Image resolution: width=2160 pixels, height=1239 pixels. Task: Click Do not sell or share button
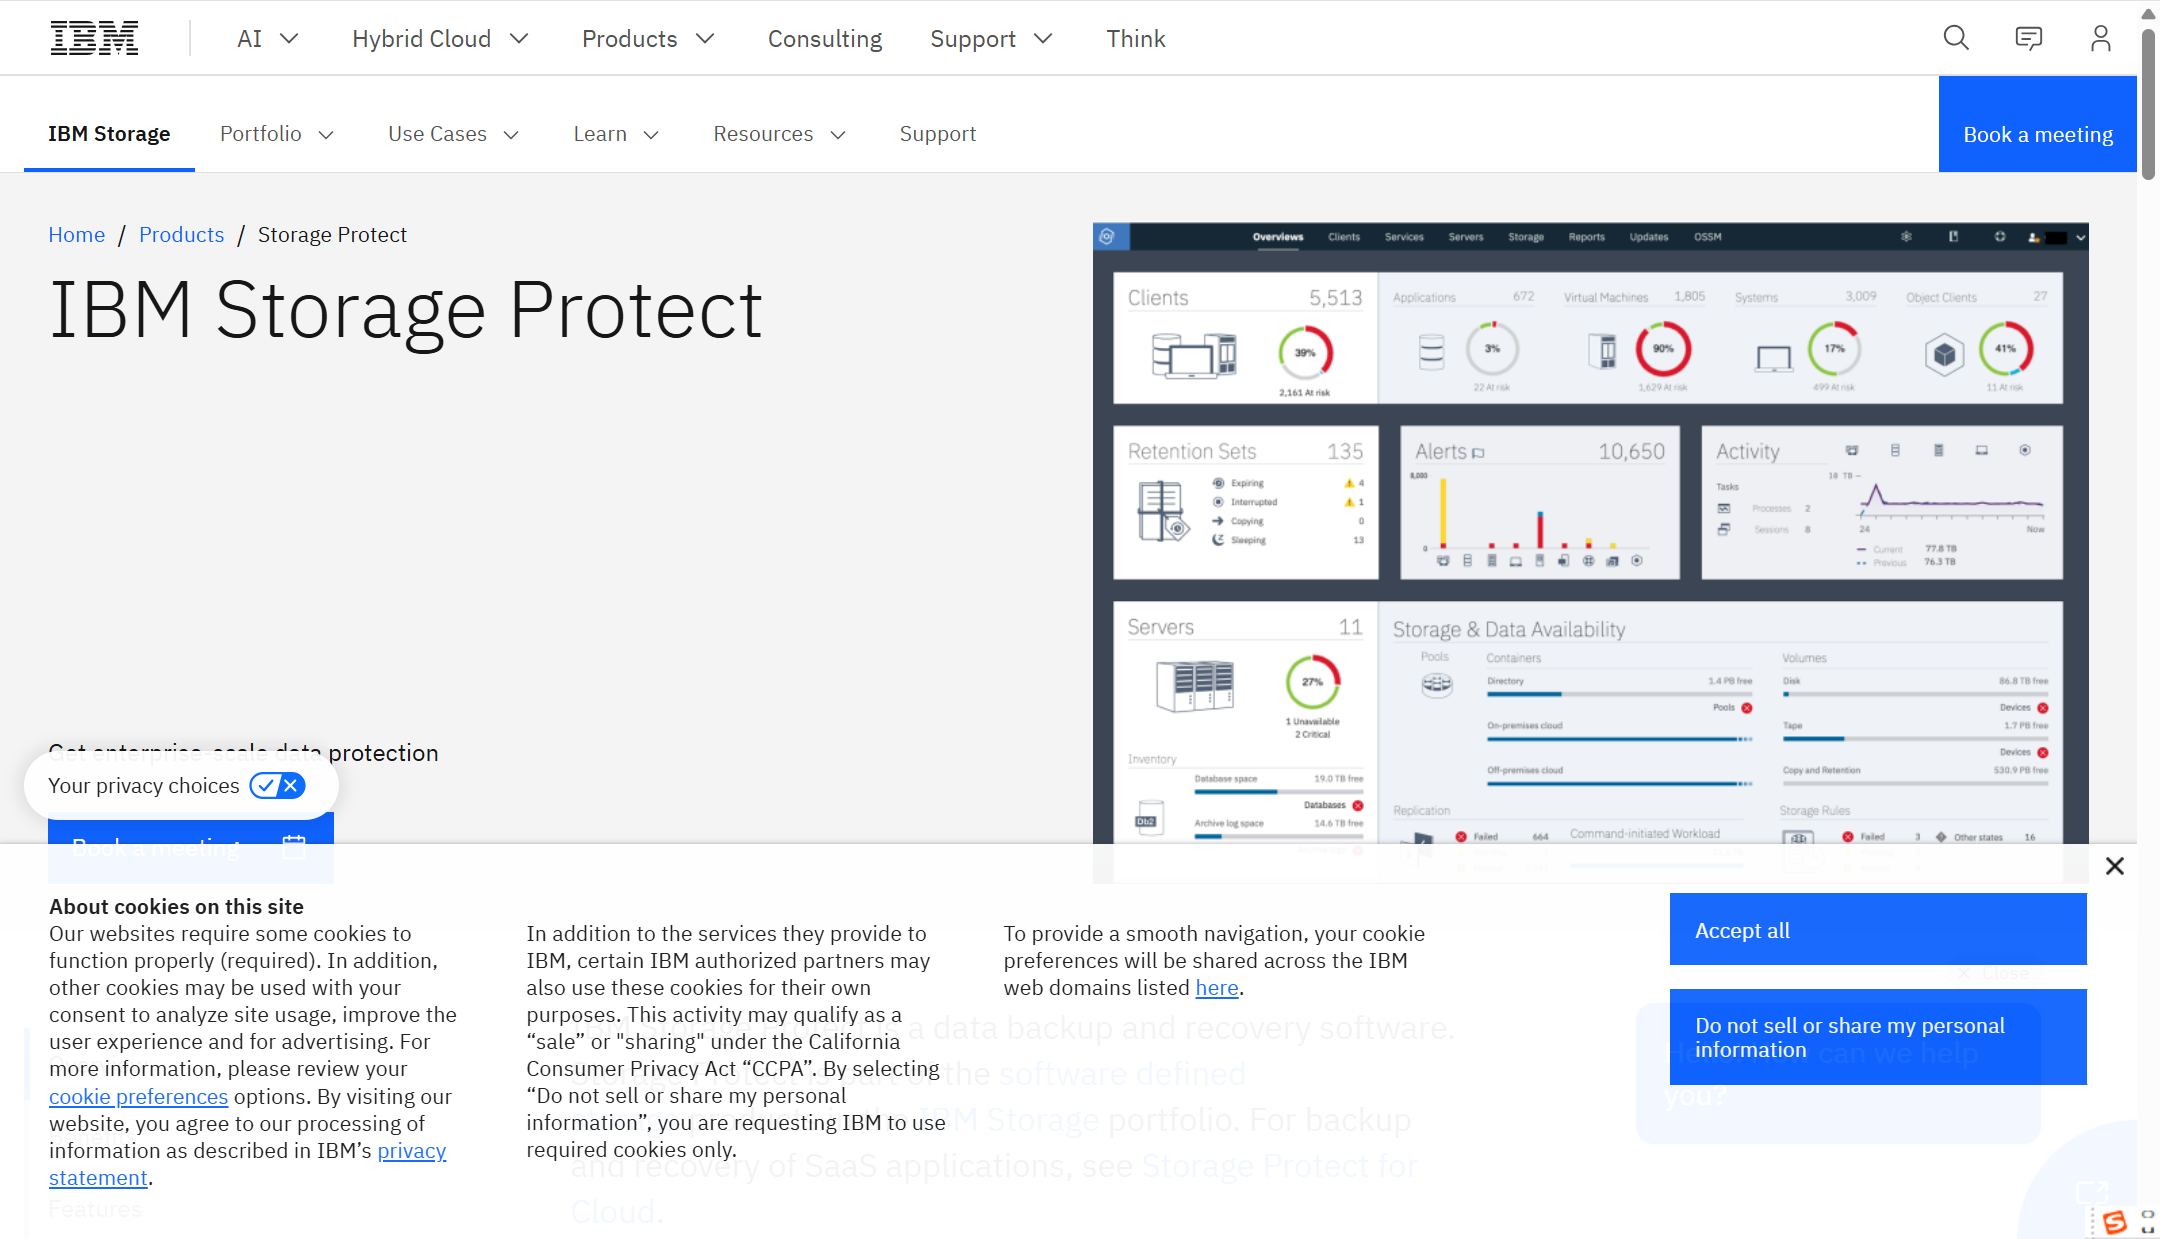pos(1877,1037)
